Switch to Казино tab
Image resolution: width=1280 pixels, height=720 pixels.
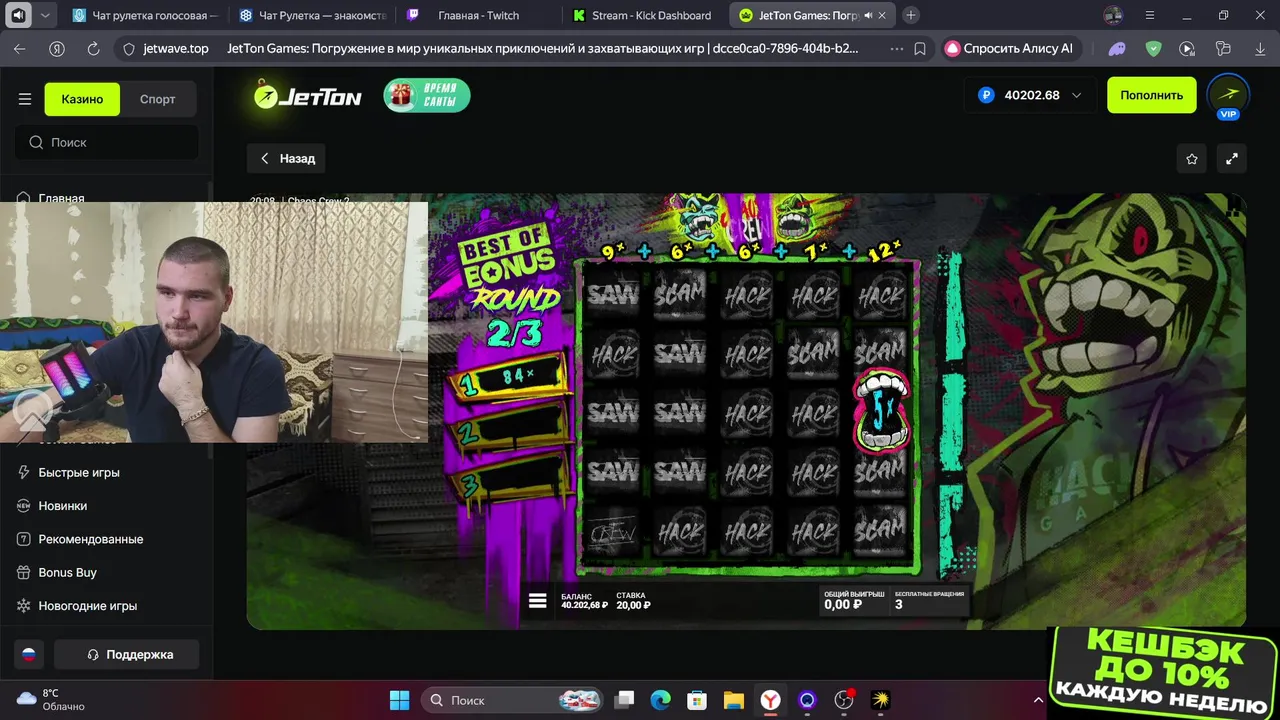point(82,99)
